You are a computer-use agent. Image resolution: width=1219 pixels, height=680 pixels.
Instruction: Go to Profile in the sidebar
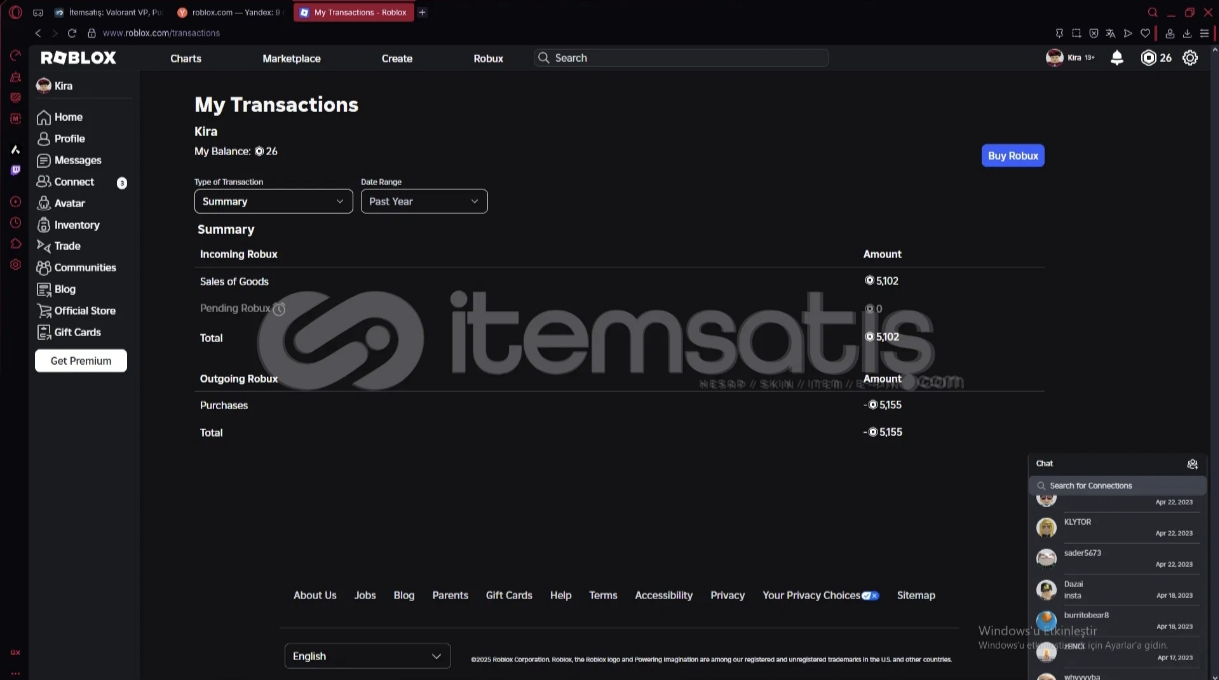click(x=61, y=139)
